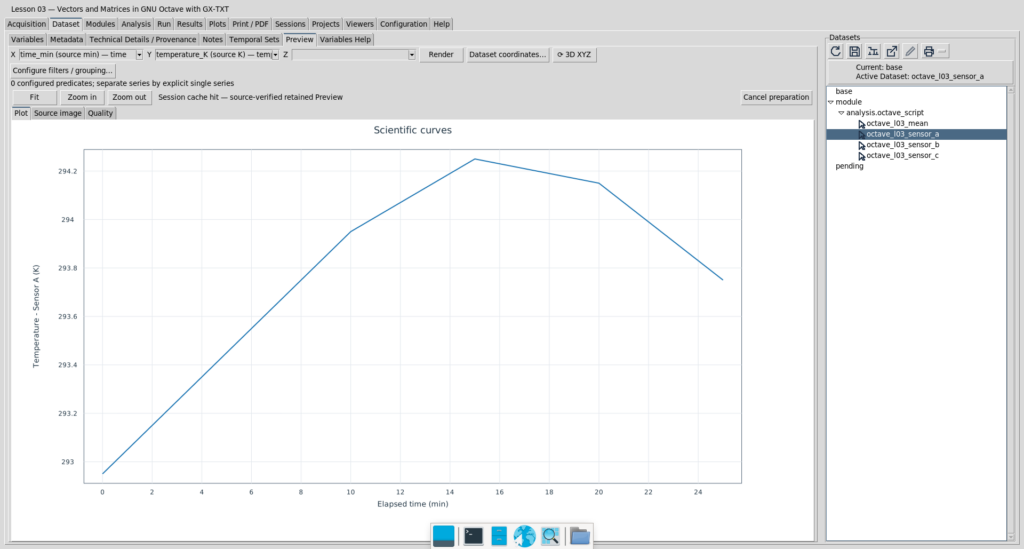Viewport: 1024px width, 549px height.
Task: Click the refresh datasets icon
Action: [835, 51]
